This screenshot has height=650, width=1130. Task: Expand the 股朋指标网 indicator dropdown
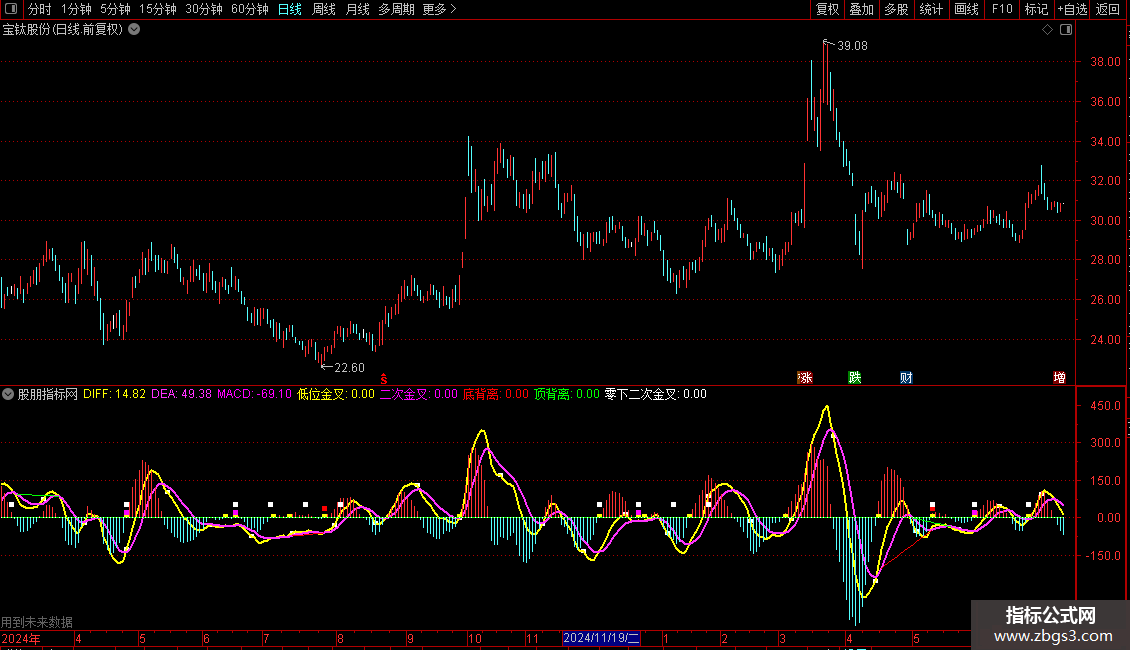pos(8,394)
